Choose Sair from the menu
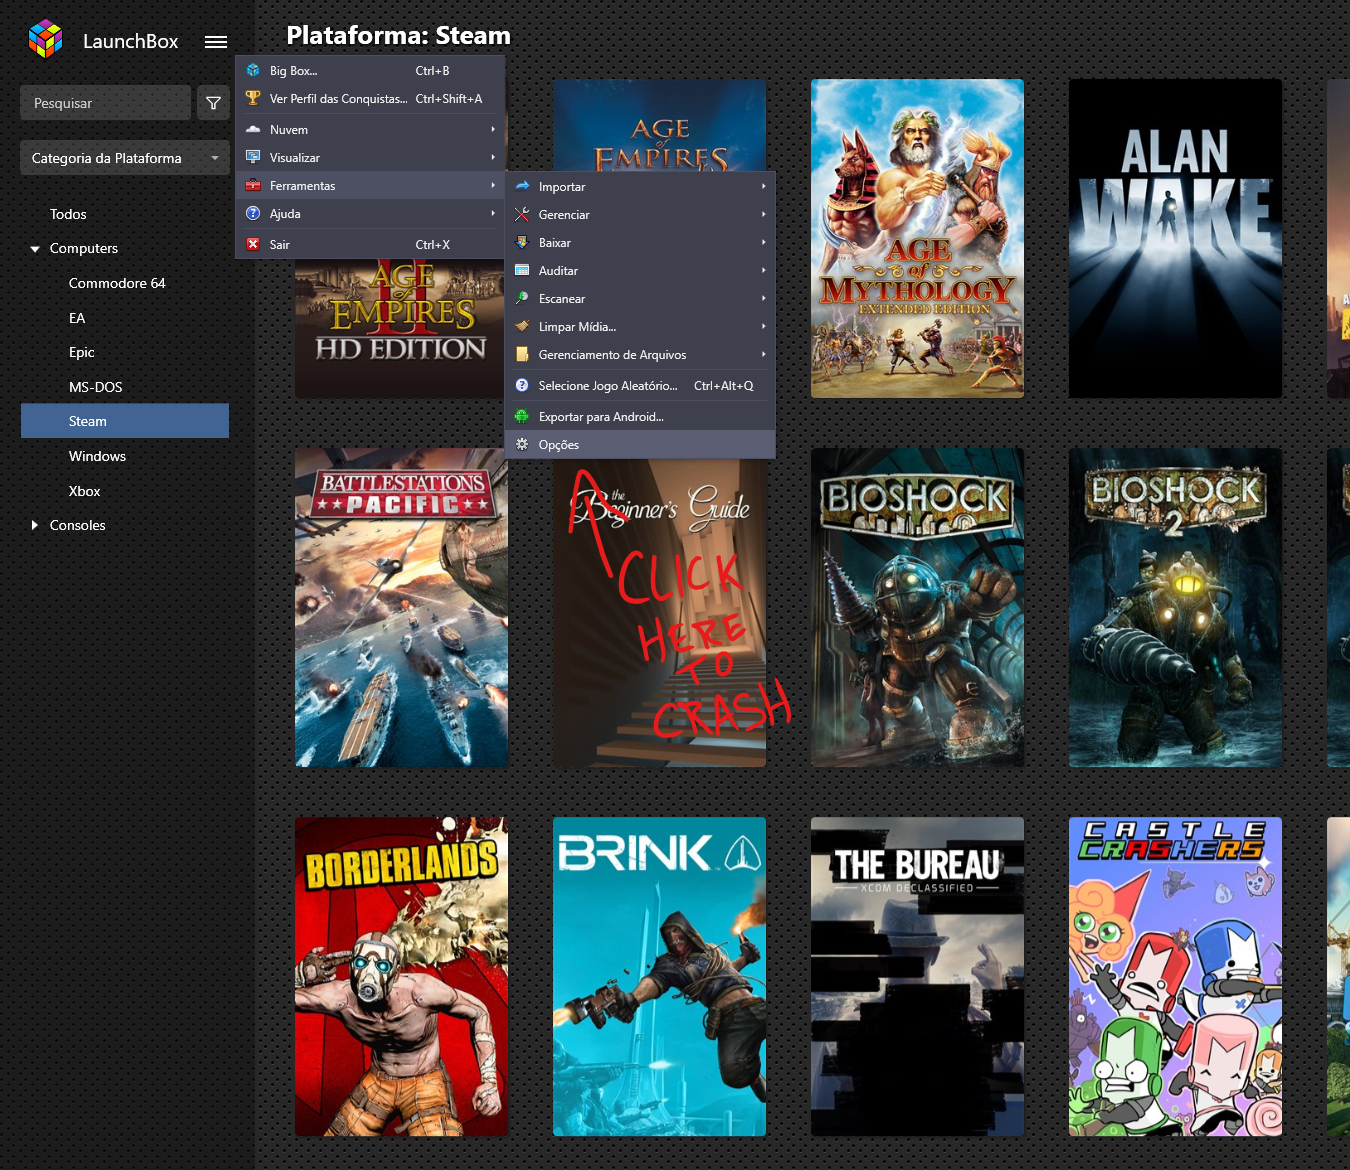 click(370, 244)
